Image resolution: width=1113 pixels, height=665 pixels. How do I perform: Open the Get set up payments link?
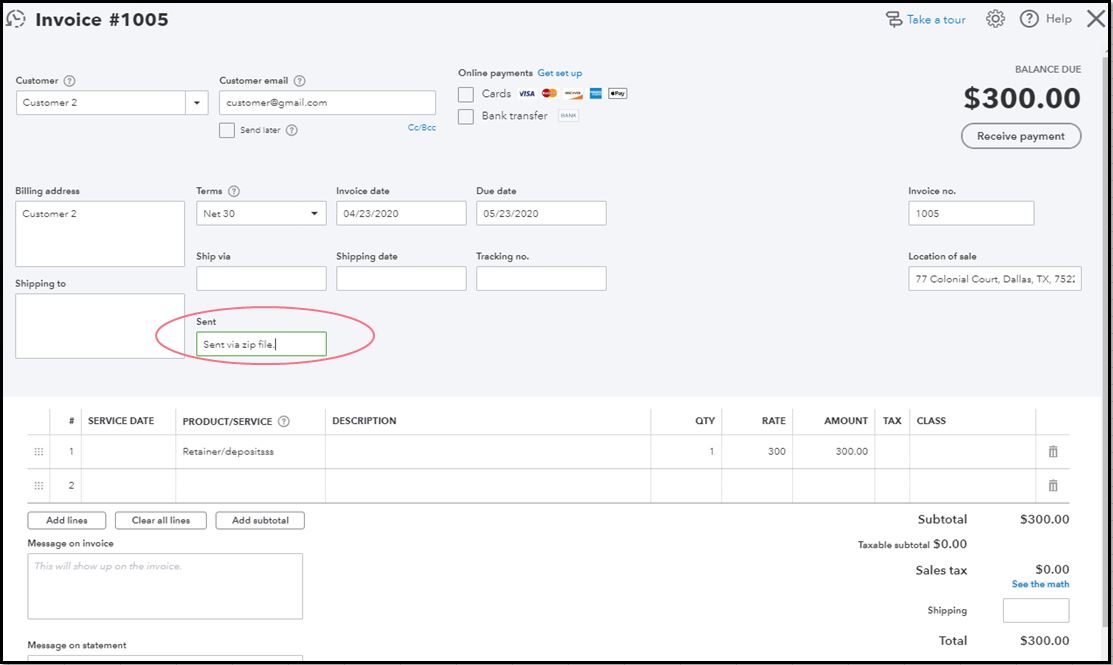click(x=559, y=72)
